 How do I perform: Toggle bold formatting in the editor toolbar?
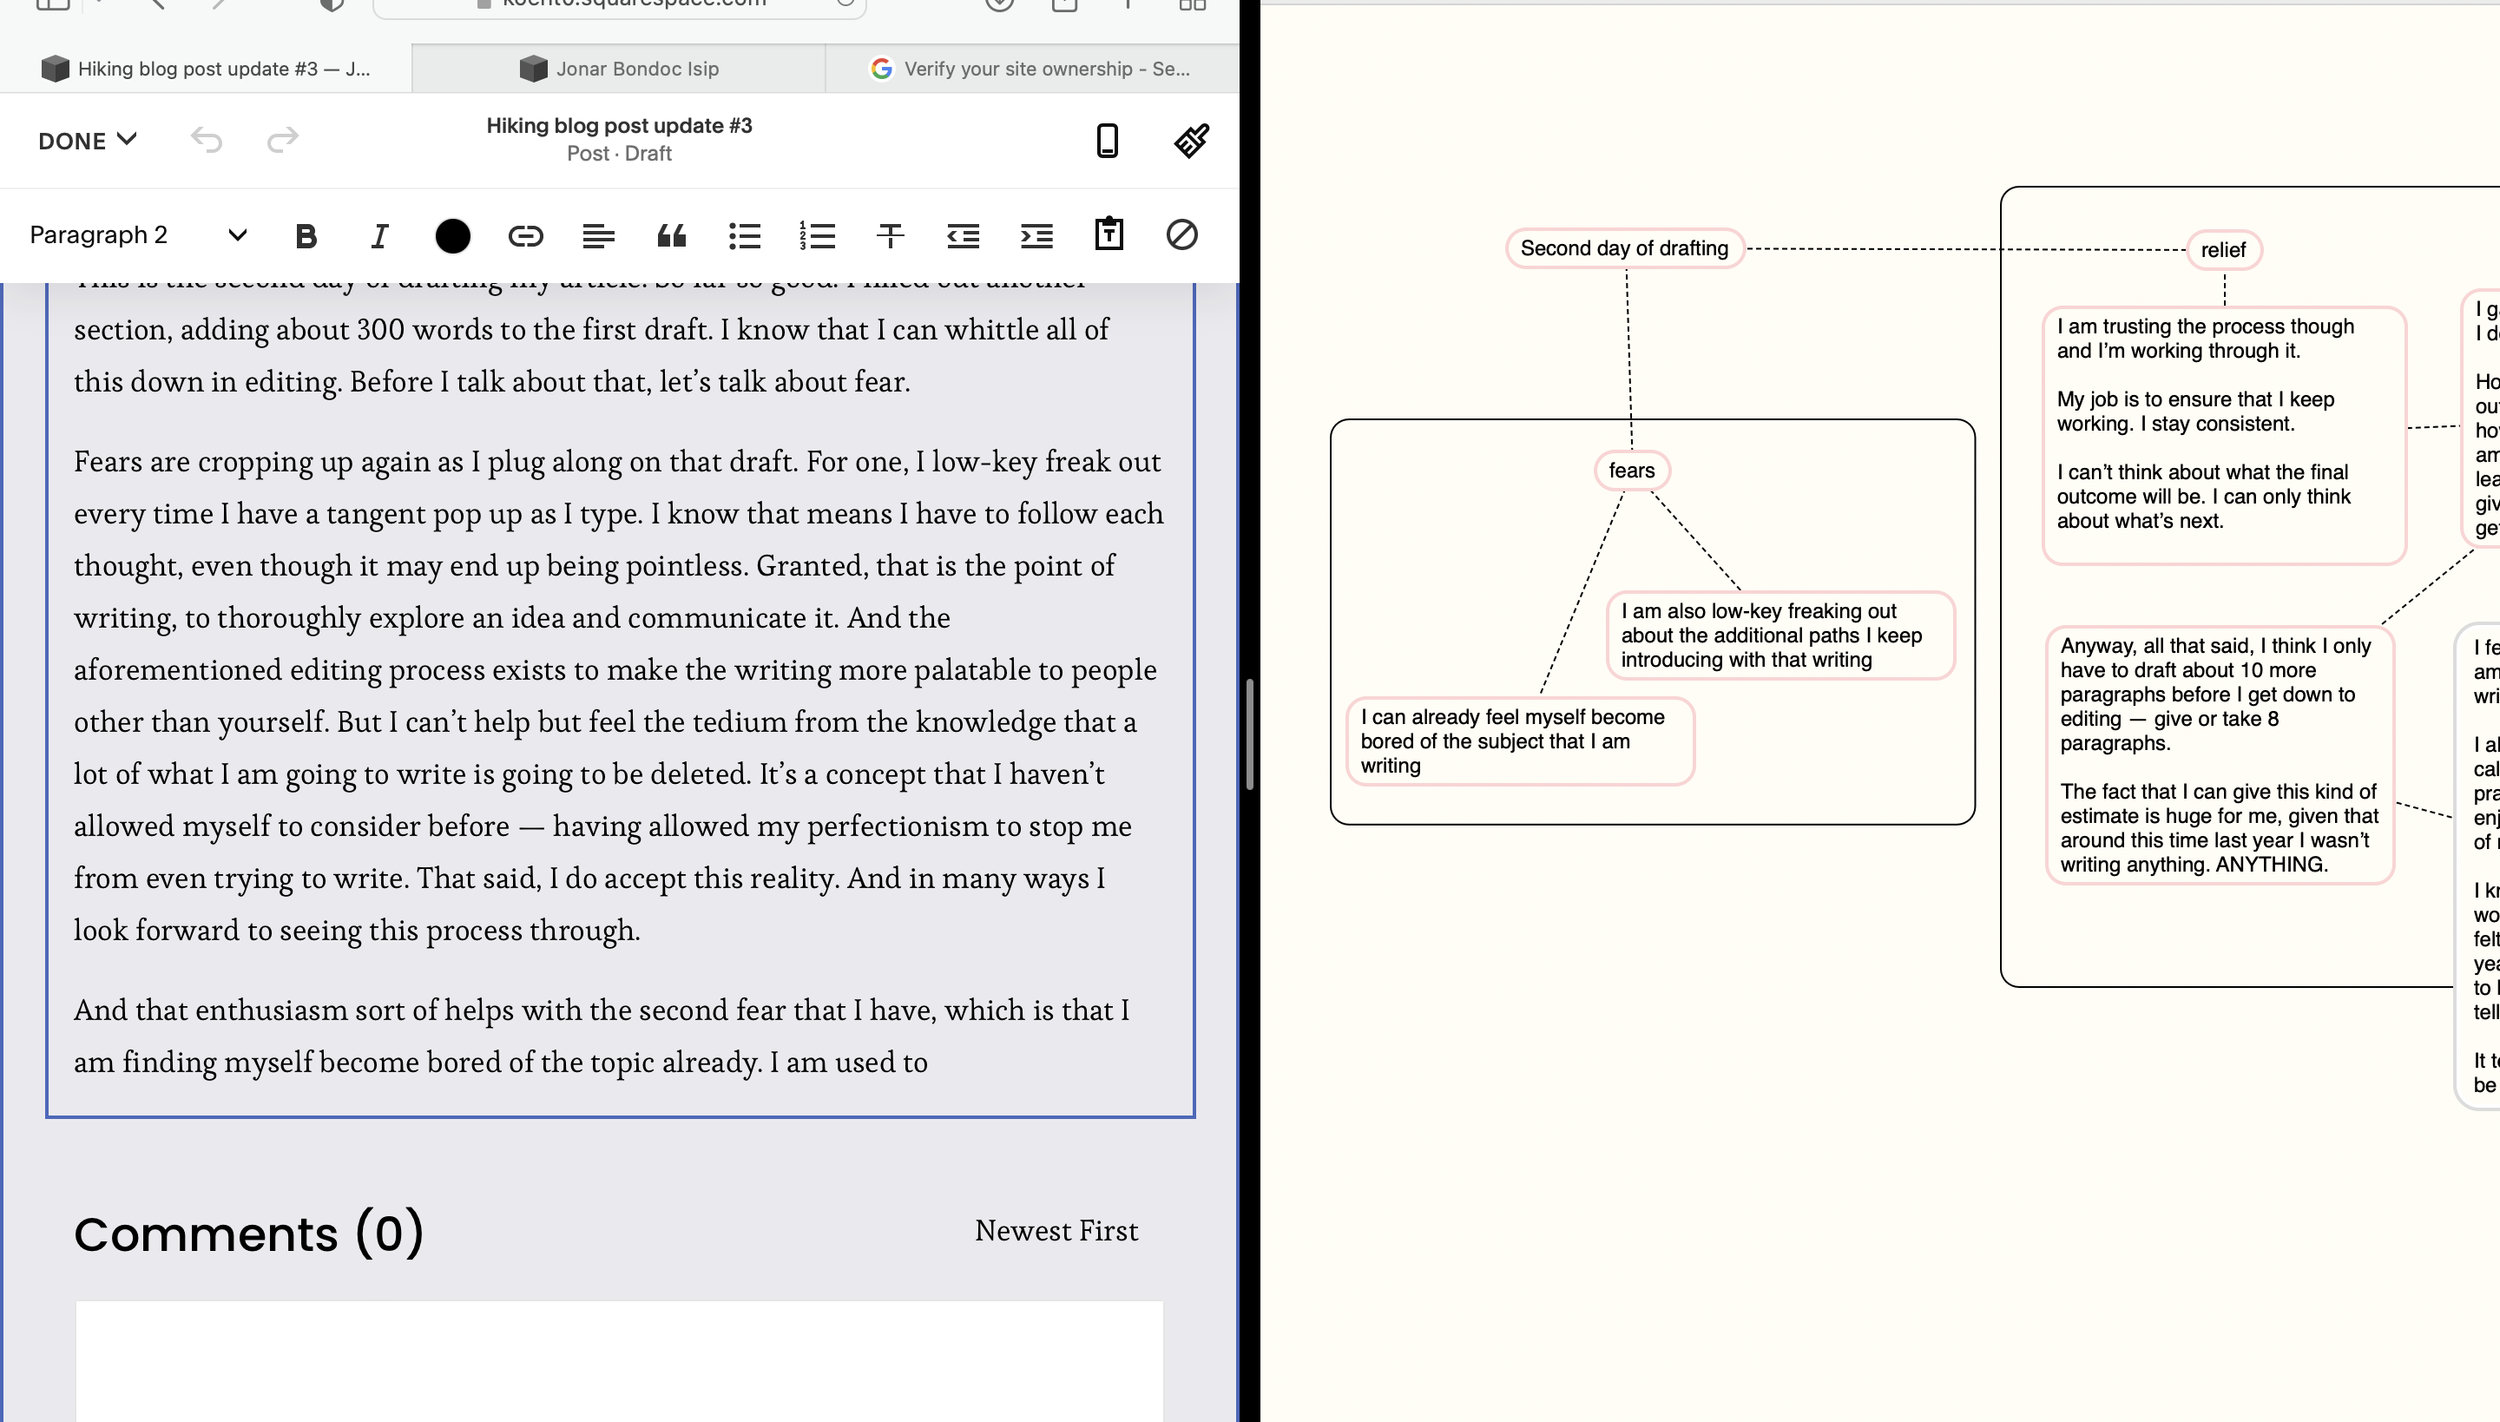[x=306, y=236]
